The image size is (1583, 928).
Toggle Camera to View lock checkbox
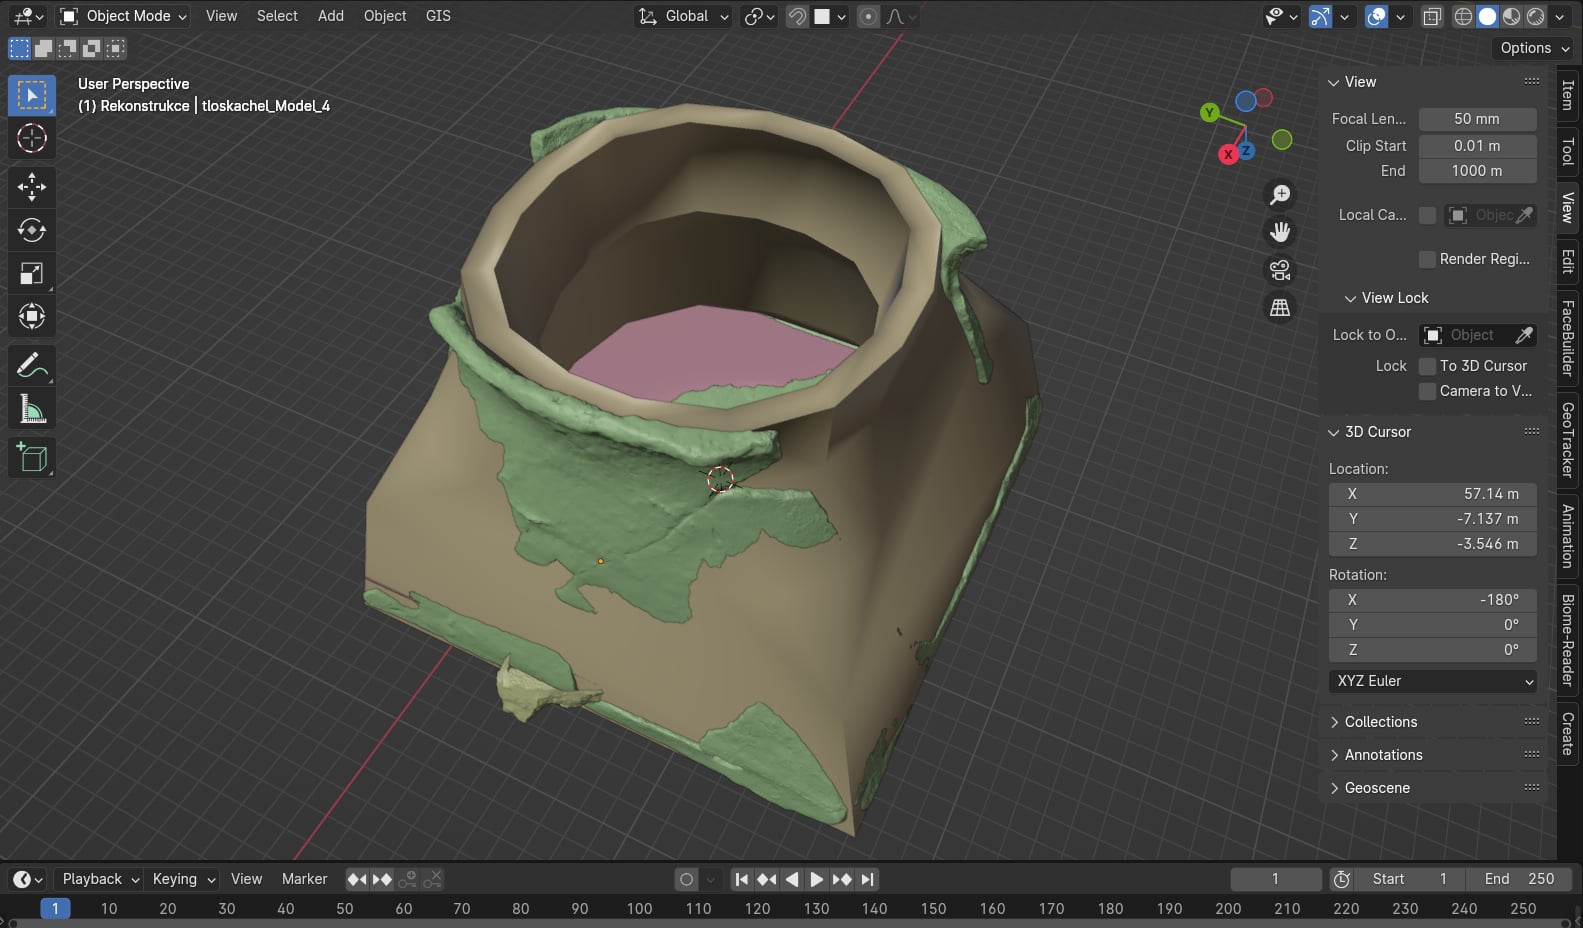point(1428,391)
